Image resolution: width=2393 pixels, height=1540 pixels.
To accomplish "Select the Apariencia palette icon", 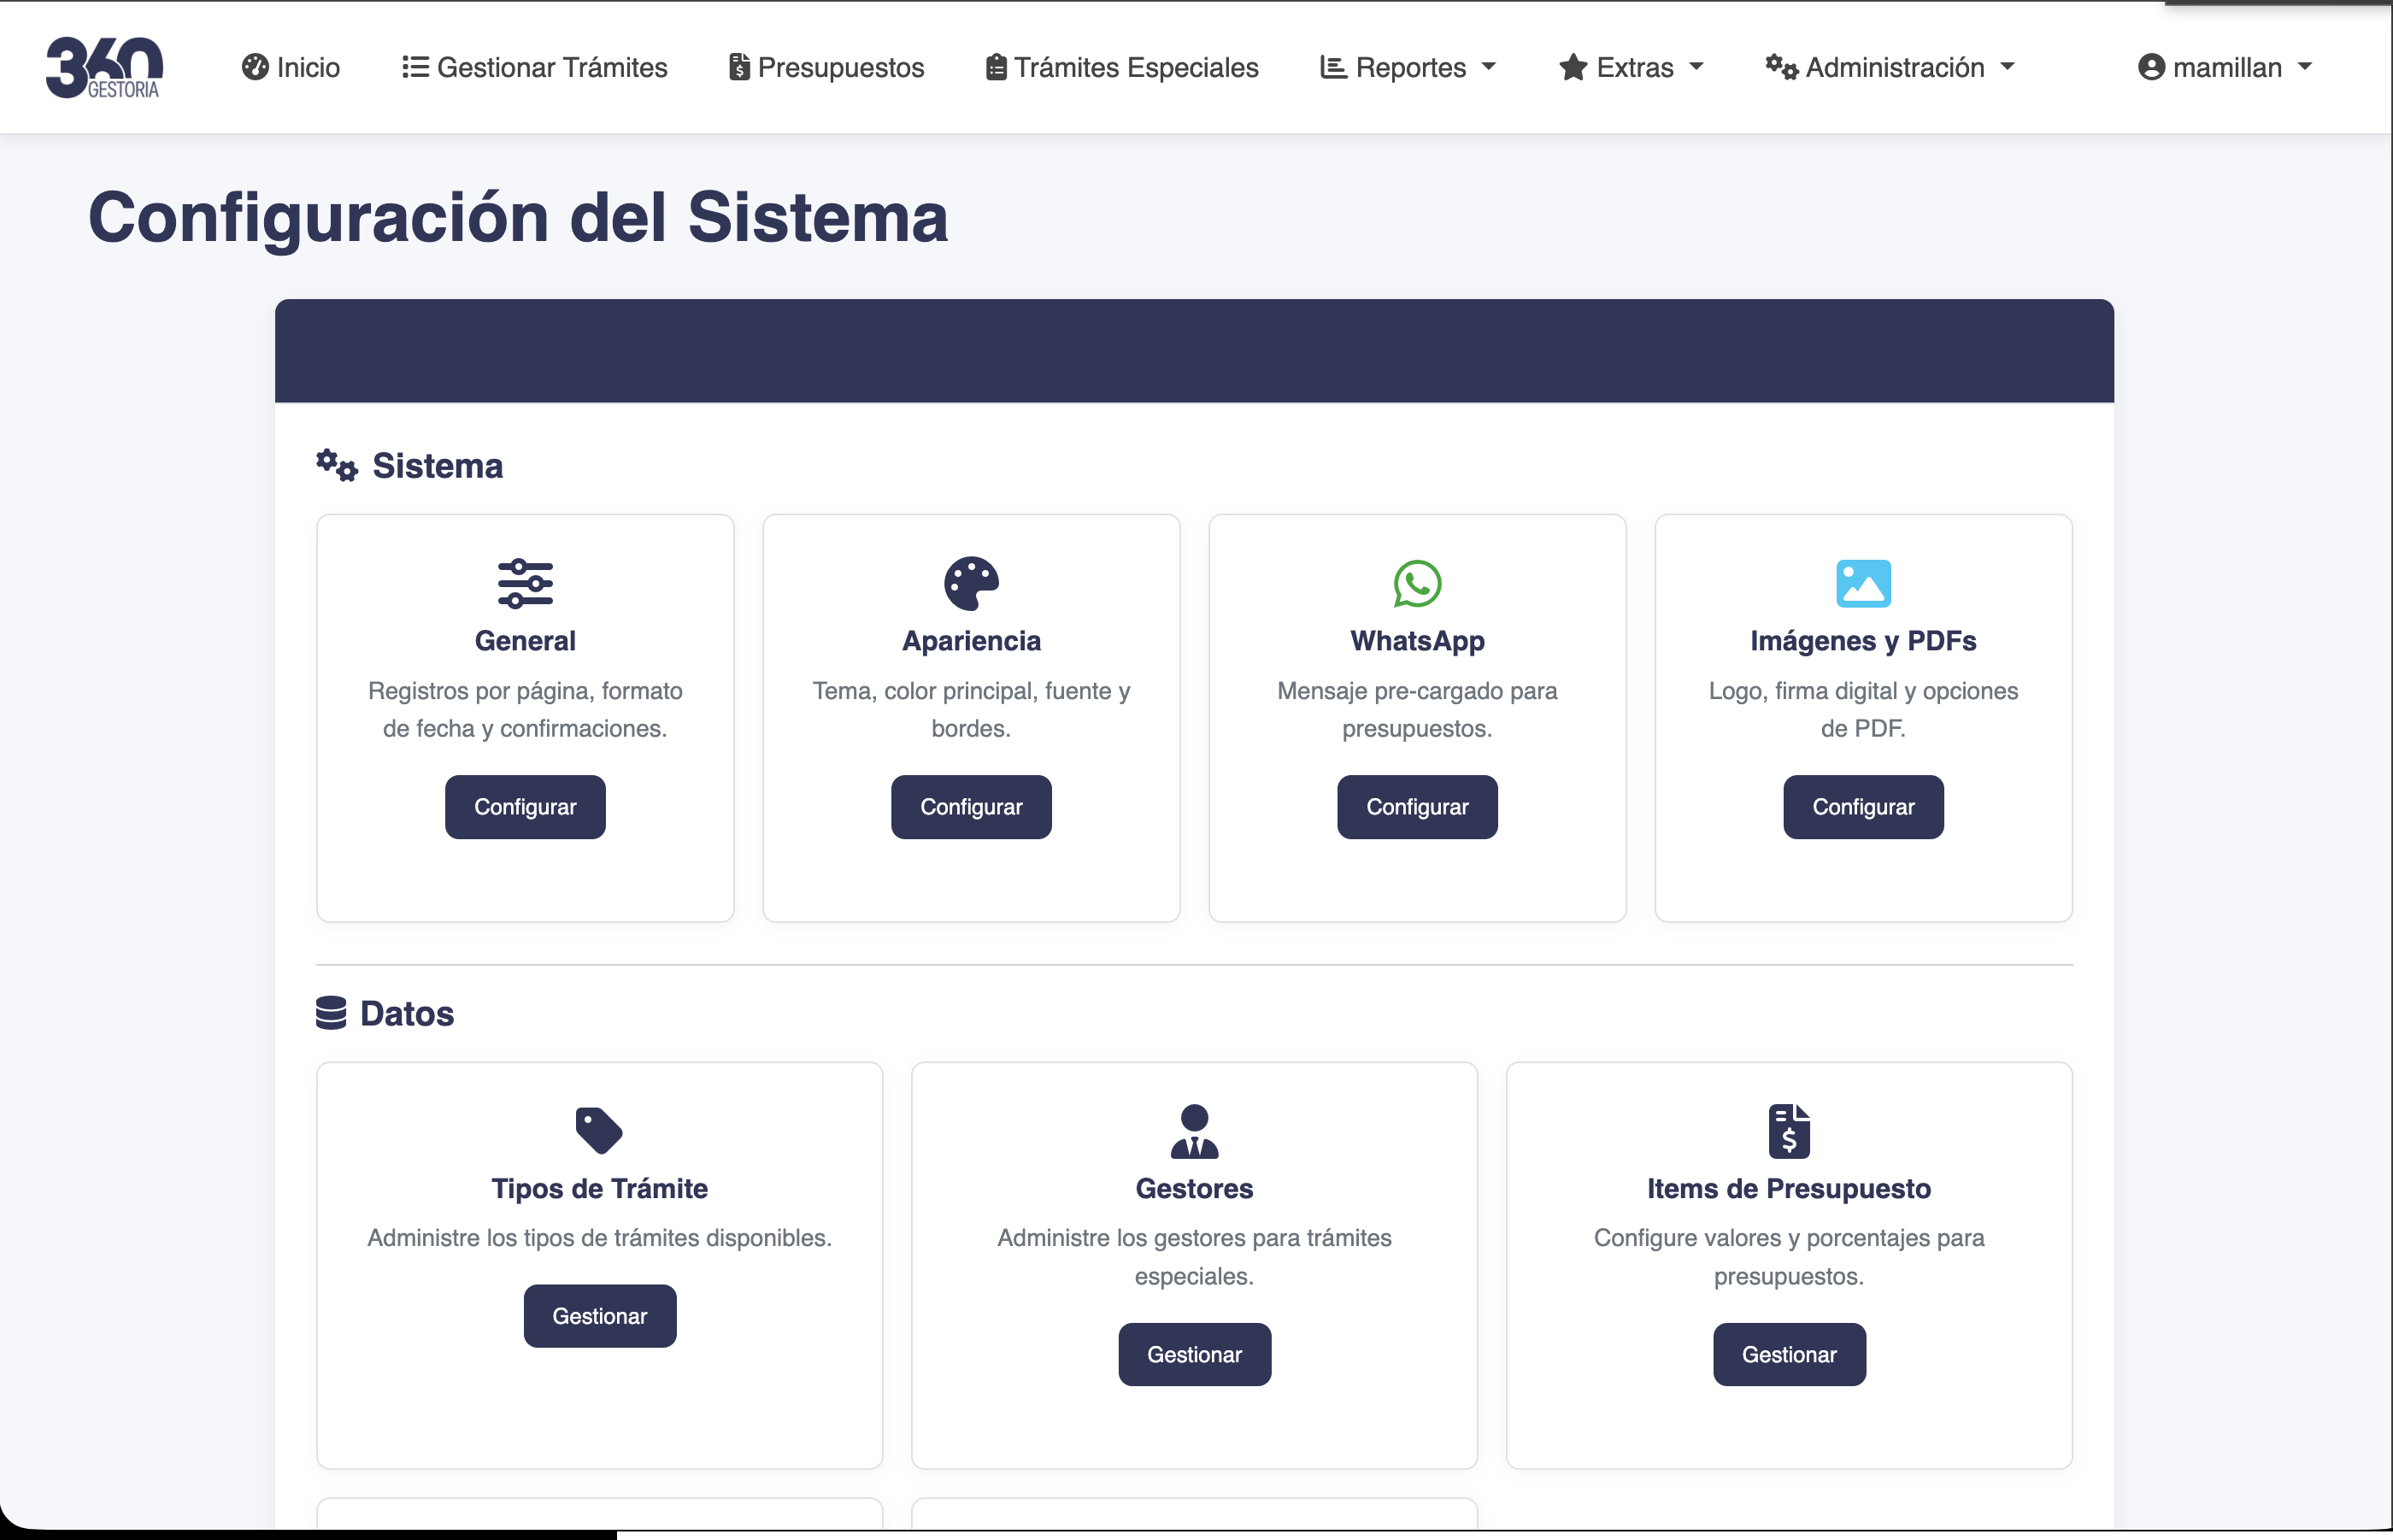I will tap(970, 583).
